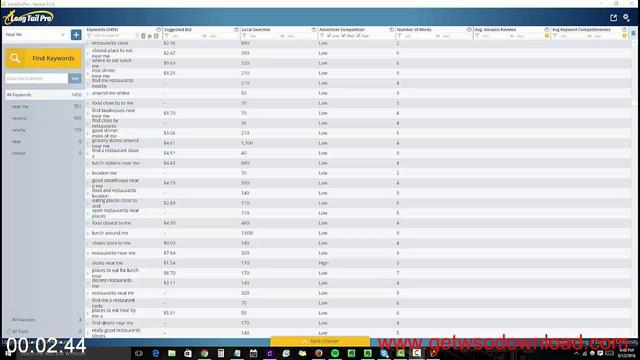The image size is (640, 360).
Task: Add a new project with plus button
Action: [76, 35]
